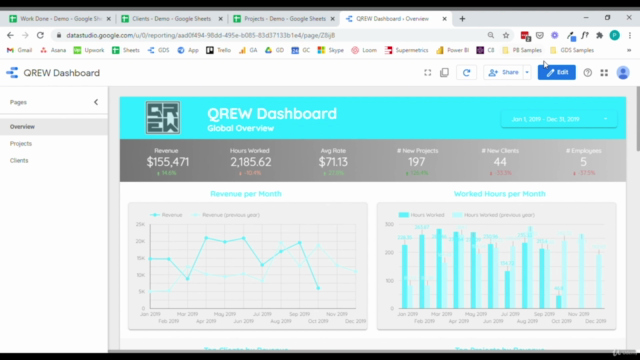
Task: Click the Avg Rate $71.13 scorecard
Action: (333, 162)
